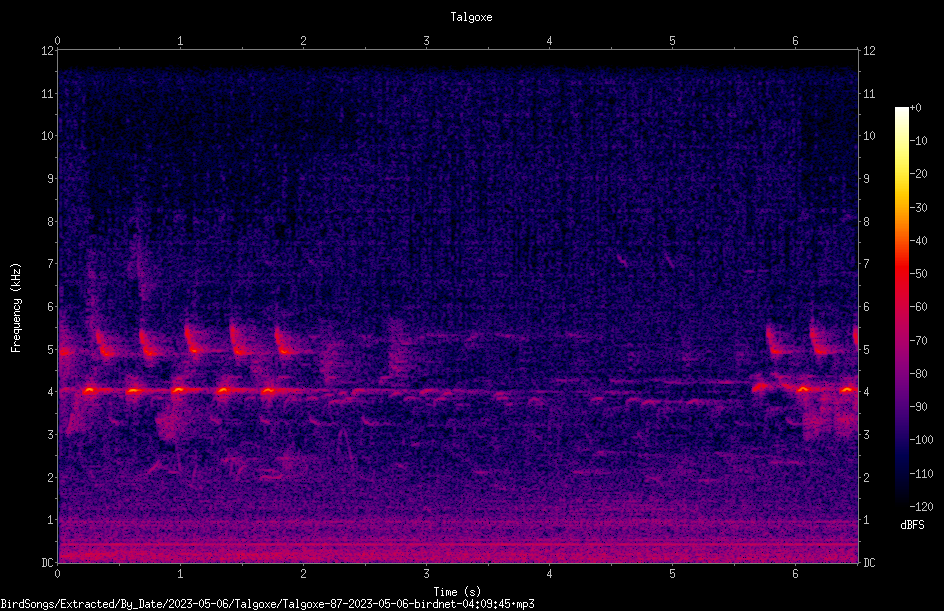Click the 6 second mark on top time axis
Viewport: 944px width, 611px height.
coord(795,40)
